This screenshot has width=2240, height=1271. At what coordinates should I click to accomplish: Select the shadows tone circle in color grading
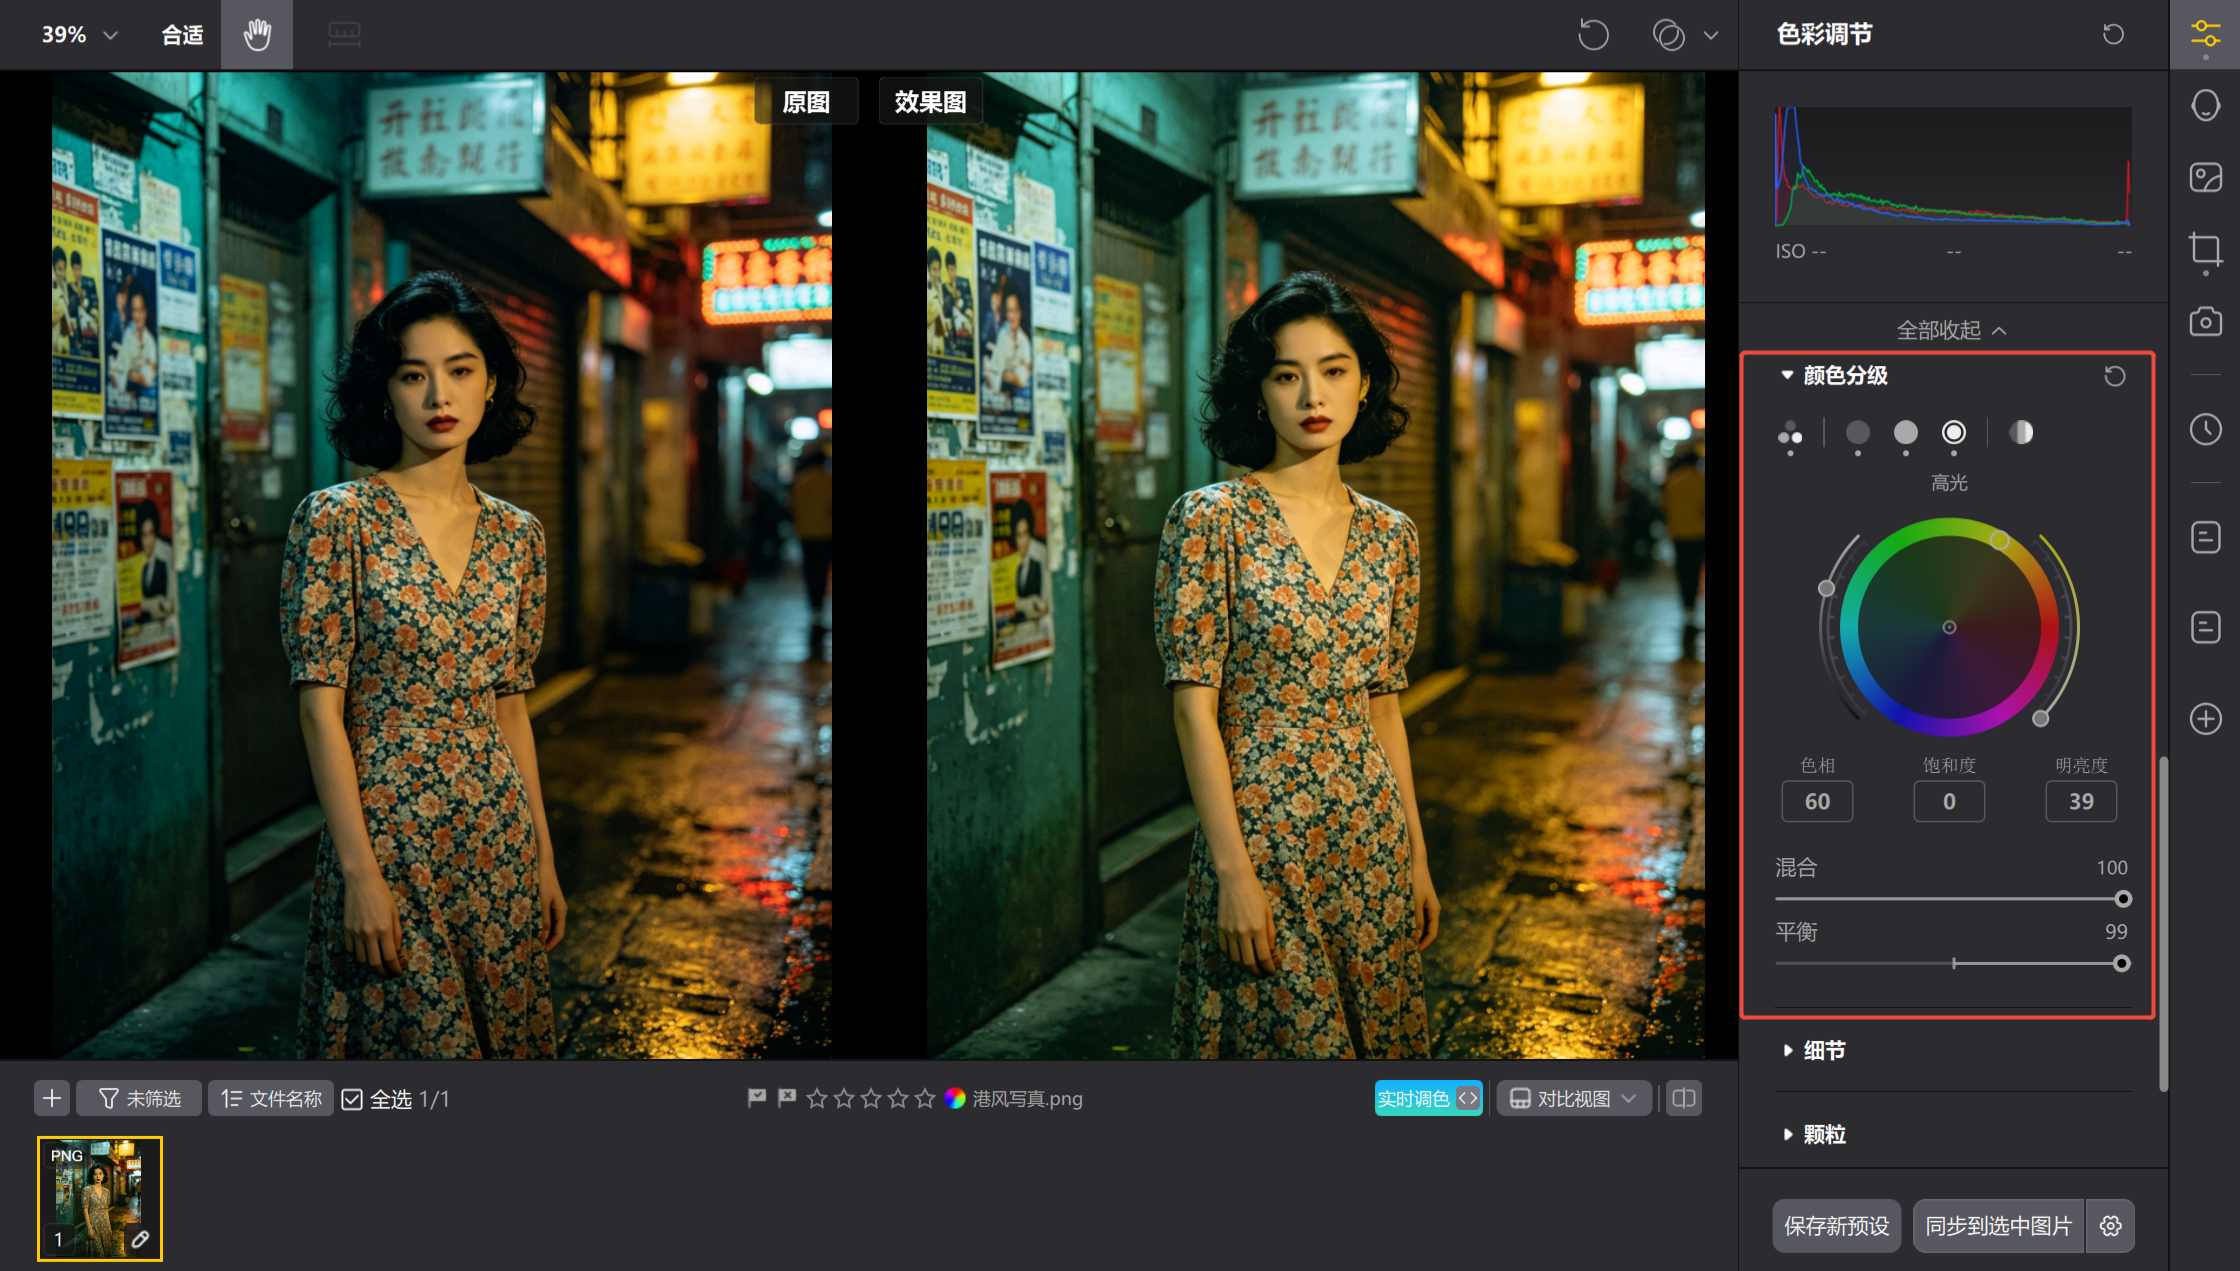coord(1857,432)
